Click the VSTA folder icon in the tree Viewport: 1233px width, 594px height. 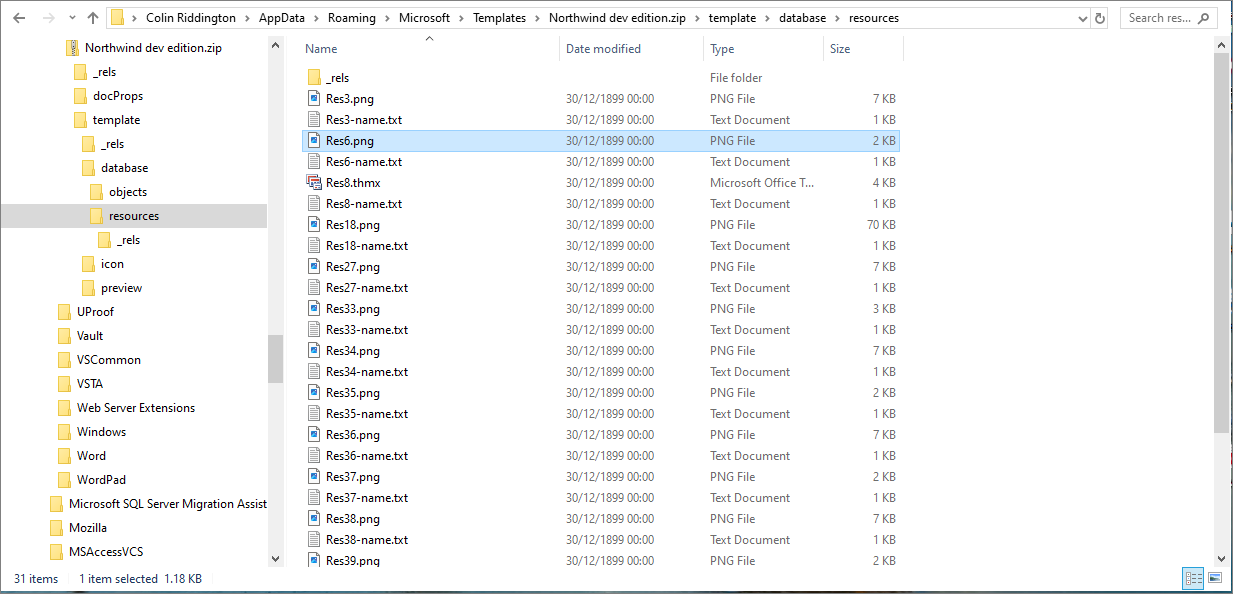(x=64, y=384)
